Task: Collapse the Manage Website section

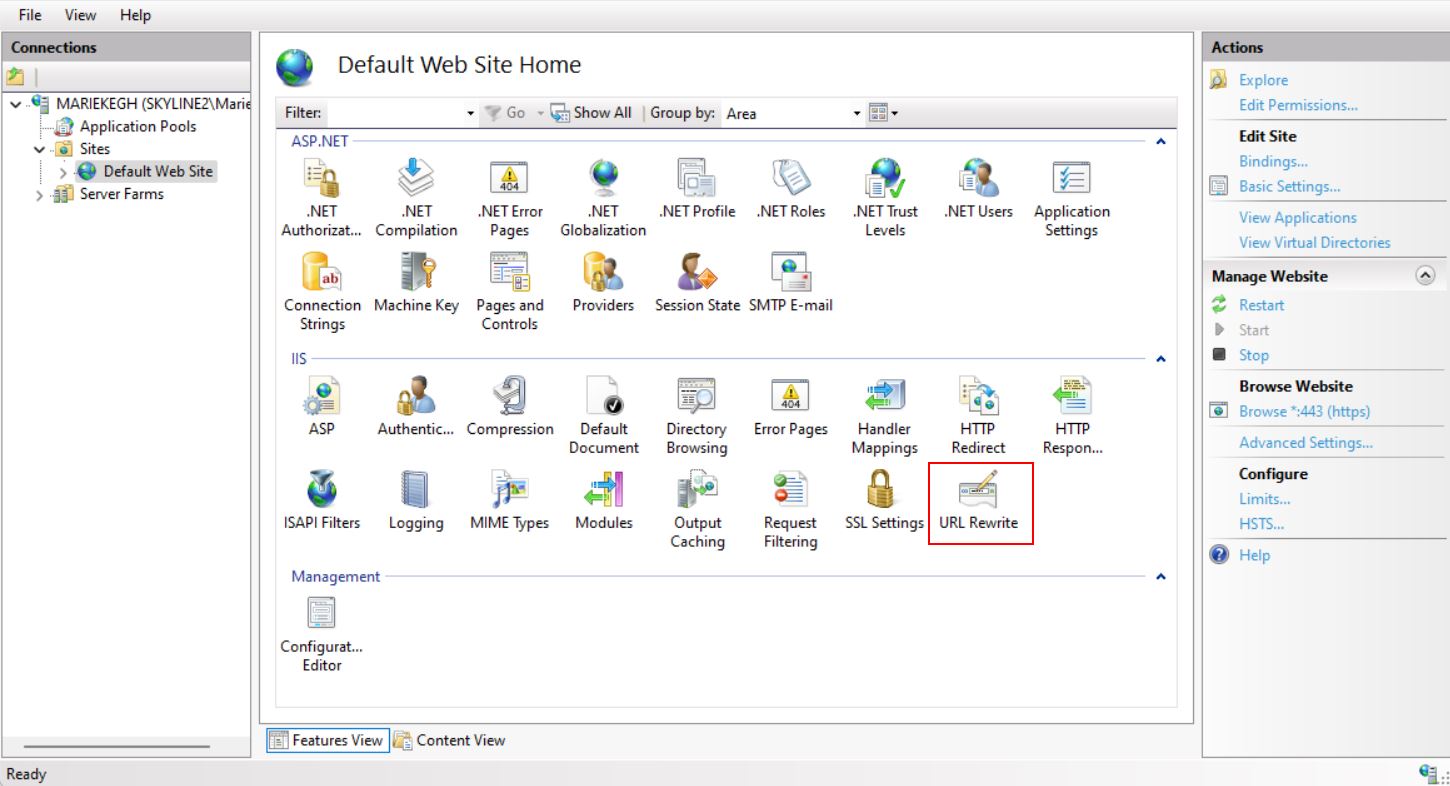Action: 1427,276
